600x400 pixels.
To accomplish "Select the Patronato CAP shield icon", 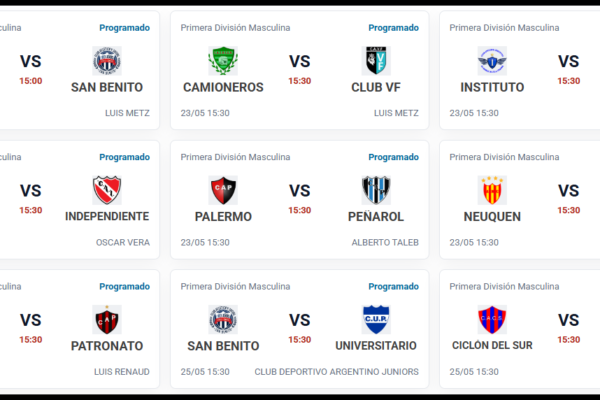I will coord(107,319).
